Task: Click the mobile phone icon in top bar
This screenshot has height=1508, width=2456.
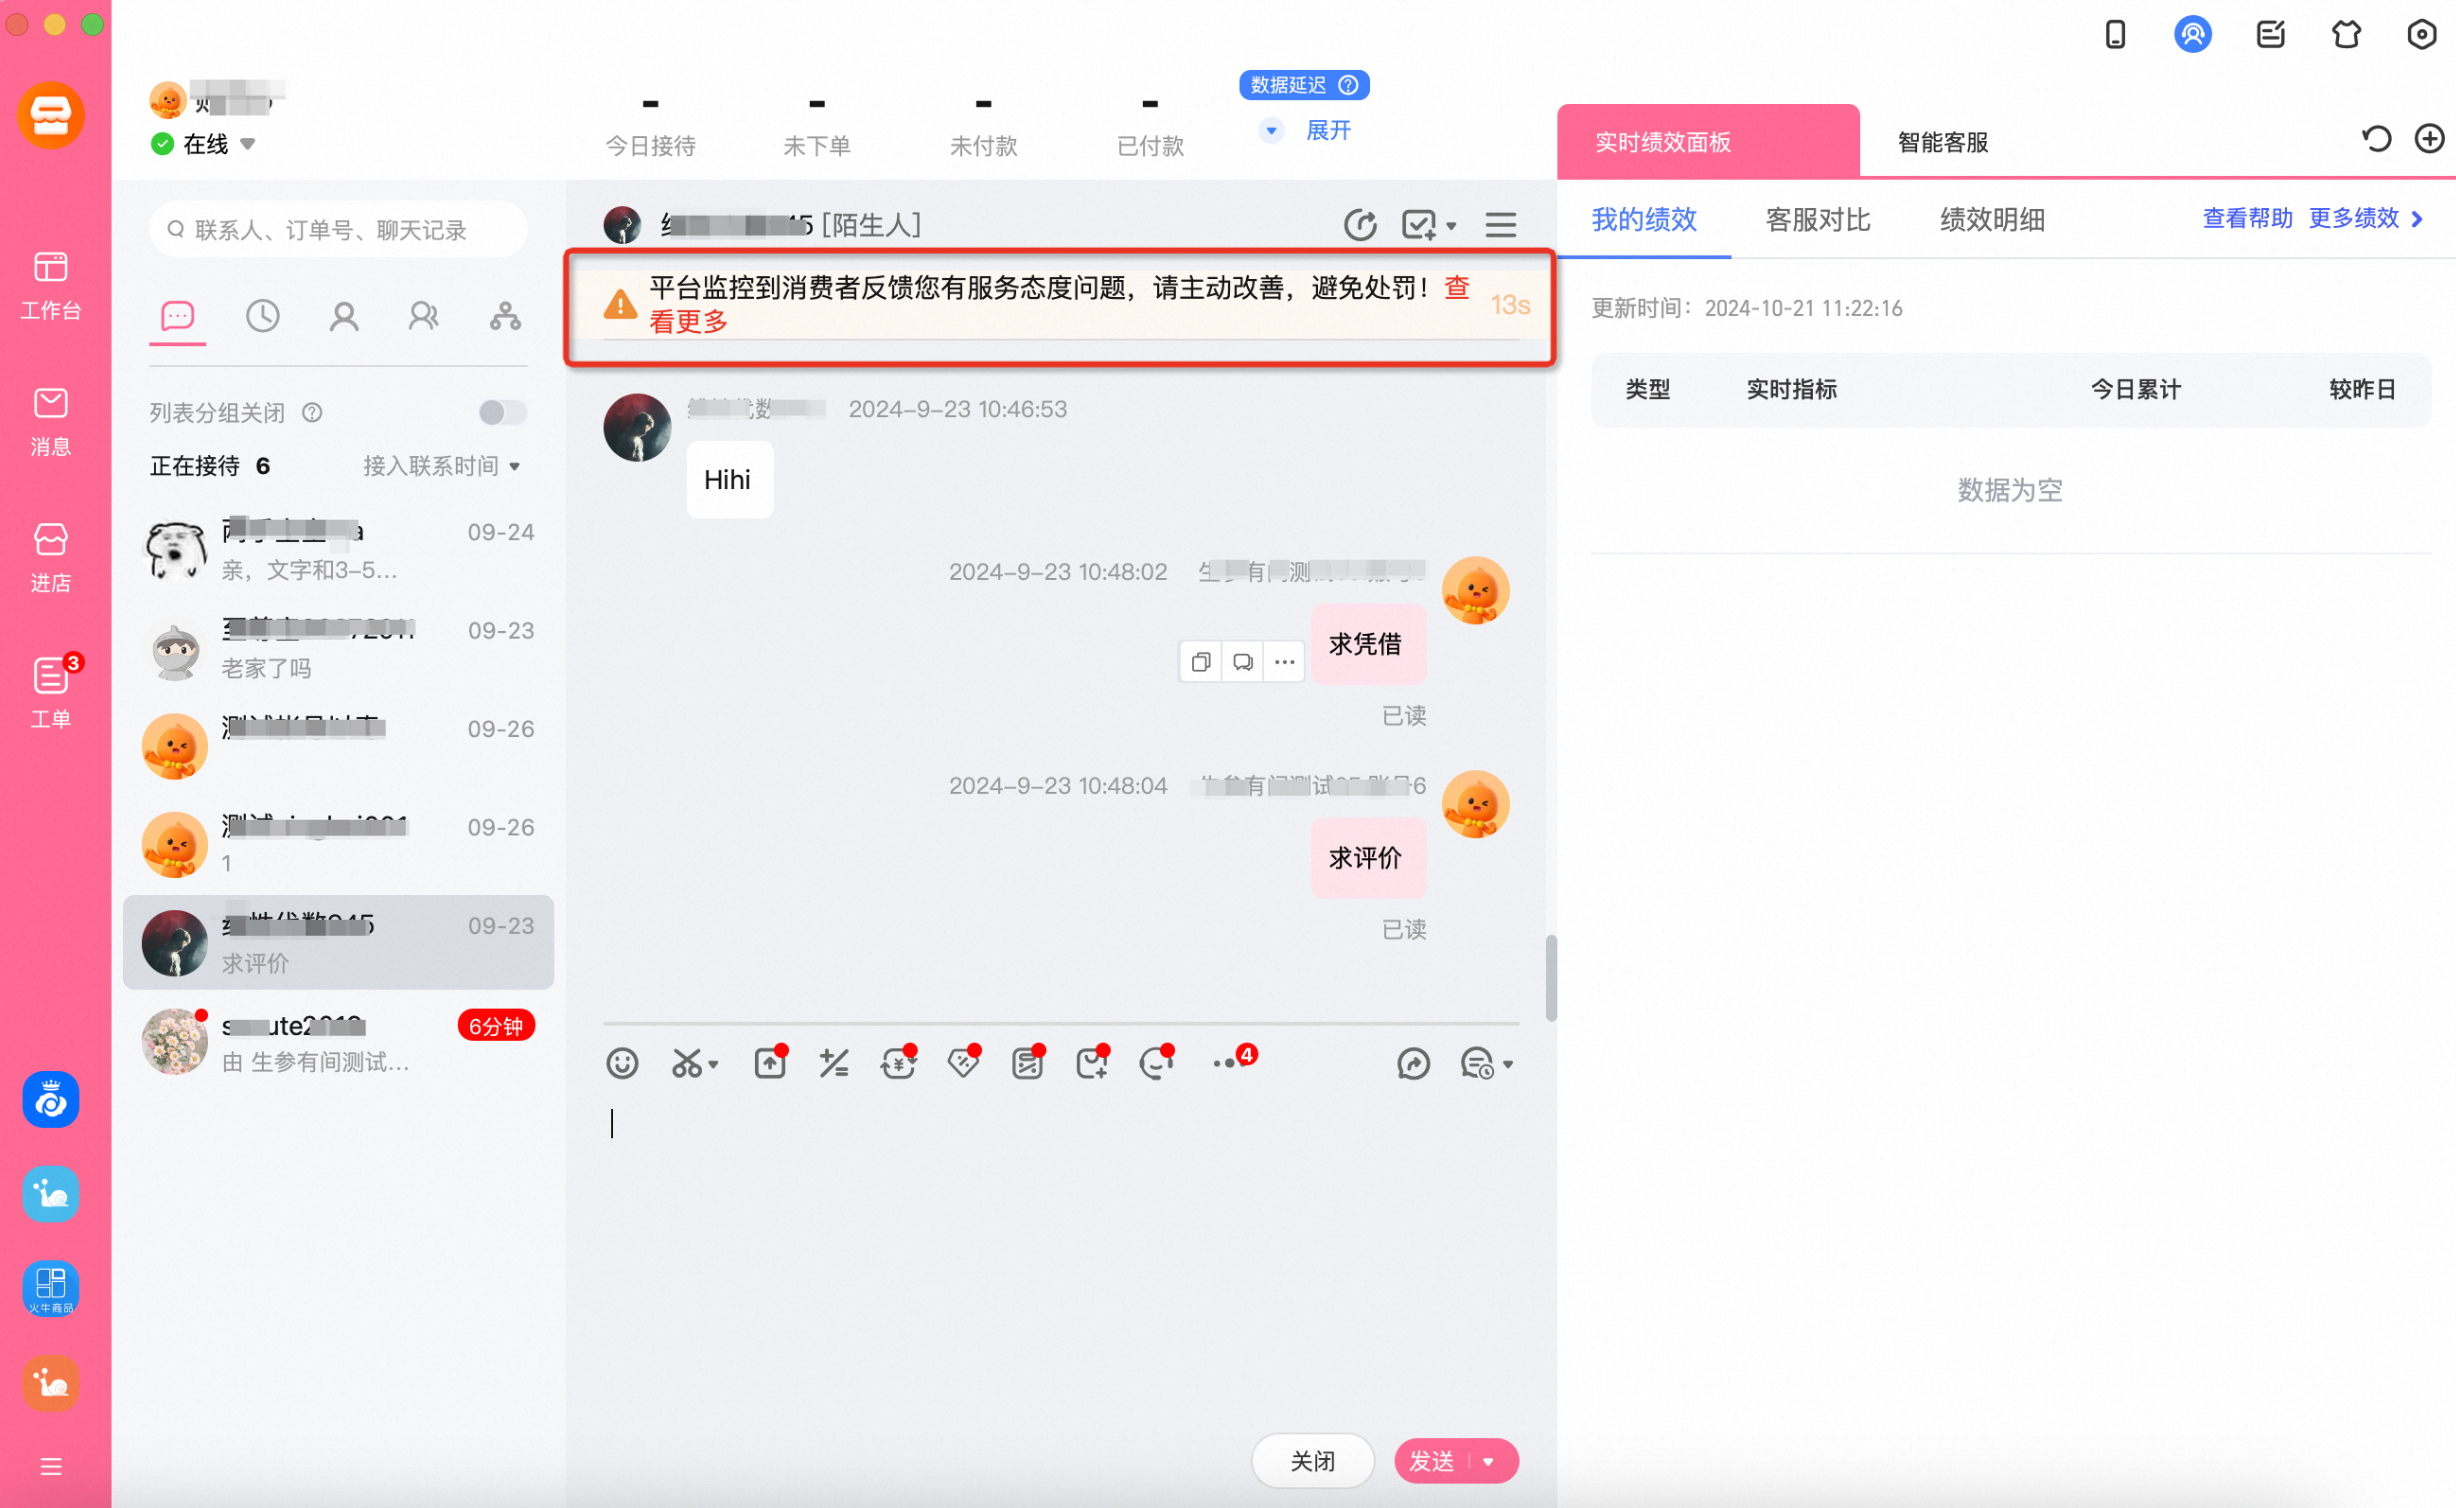Action: pyautogui.click(x=2115, y=35)
